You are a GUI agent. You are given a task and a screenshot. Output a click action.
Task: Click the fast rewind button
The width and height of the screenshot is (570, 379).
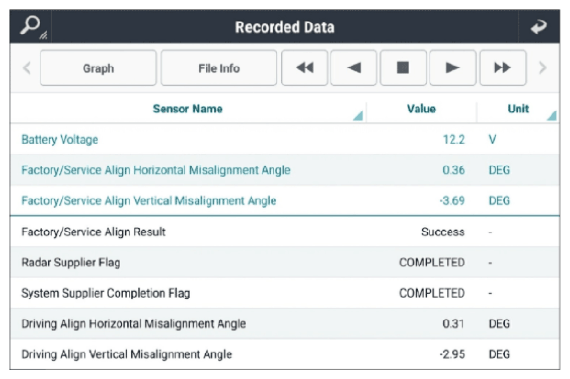305,68
